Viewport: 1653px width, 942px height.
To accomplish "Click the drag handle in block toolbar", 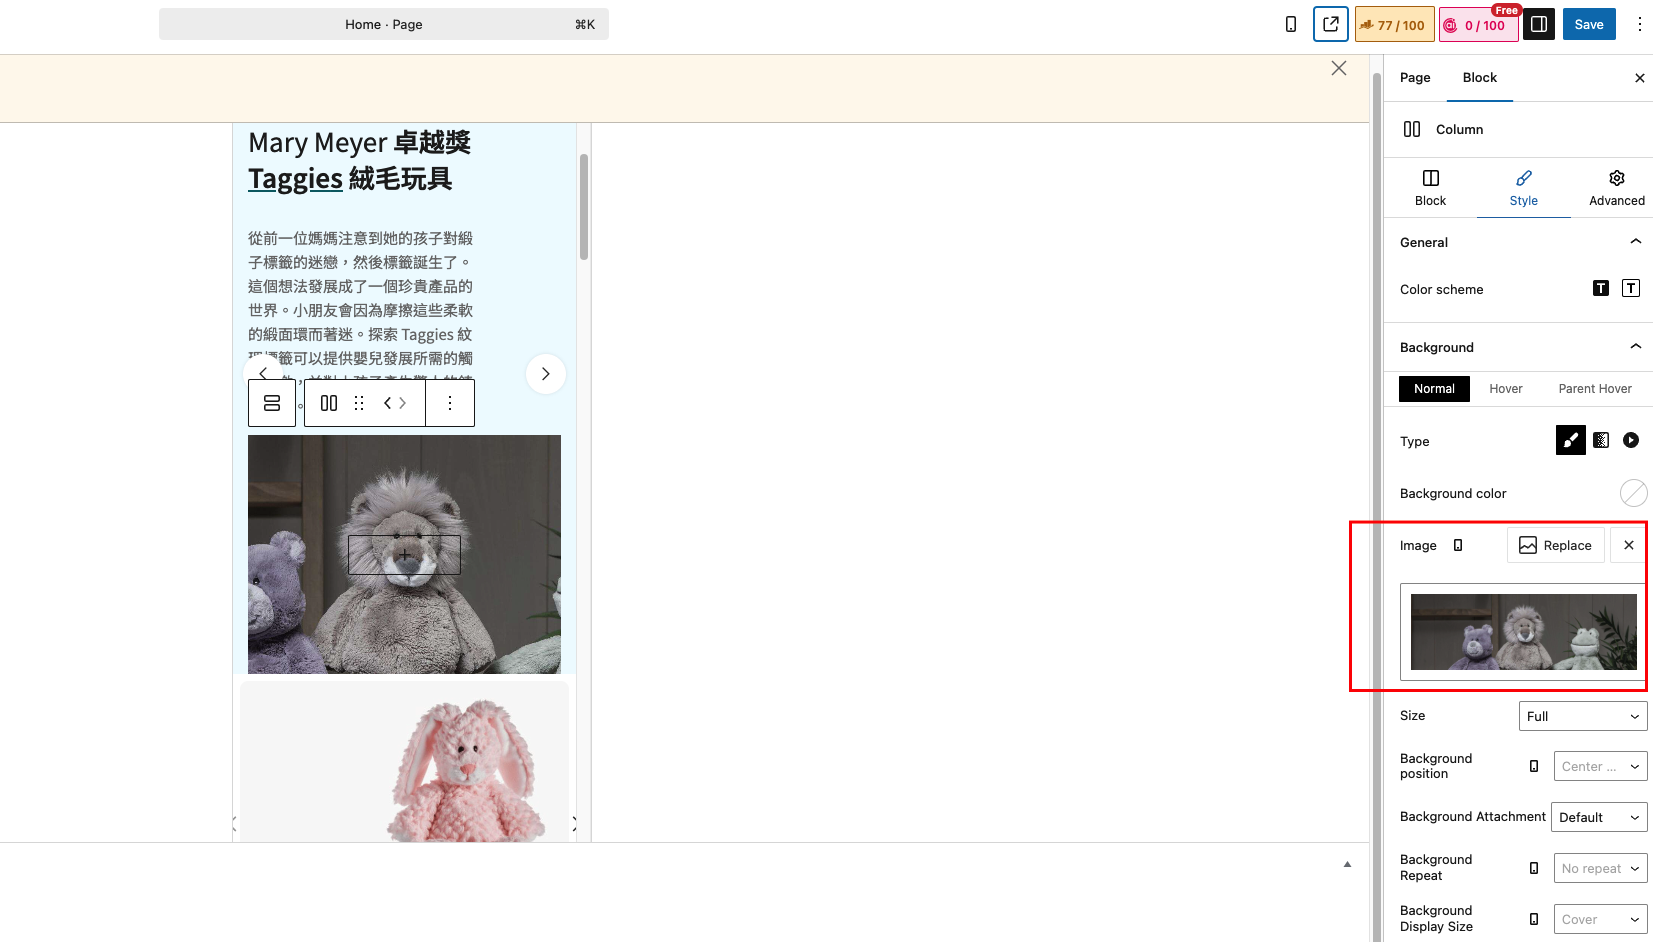I will tap(359, 403).
